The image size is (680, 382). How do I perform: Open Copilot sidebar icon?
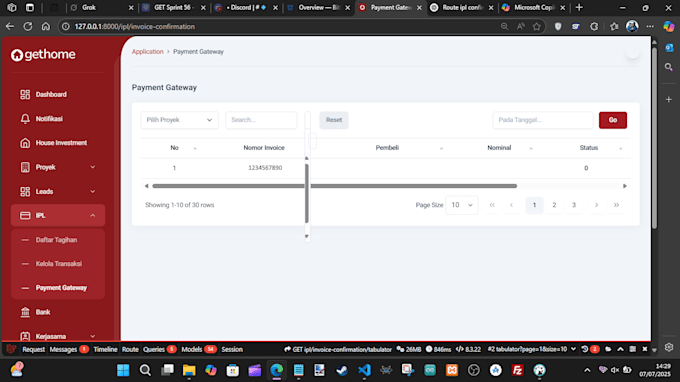(669, 26)
